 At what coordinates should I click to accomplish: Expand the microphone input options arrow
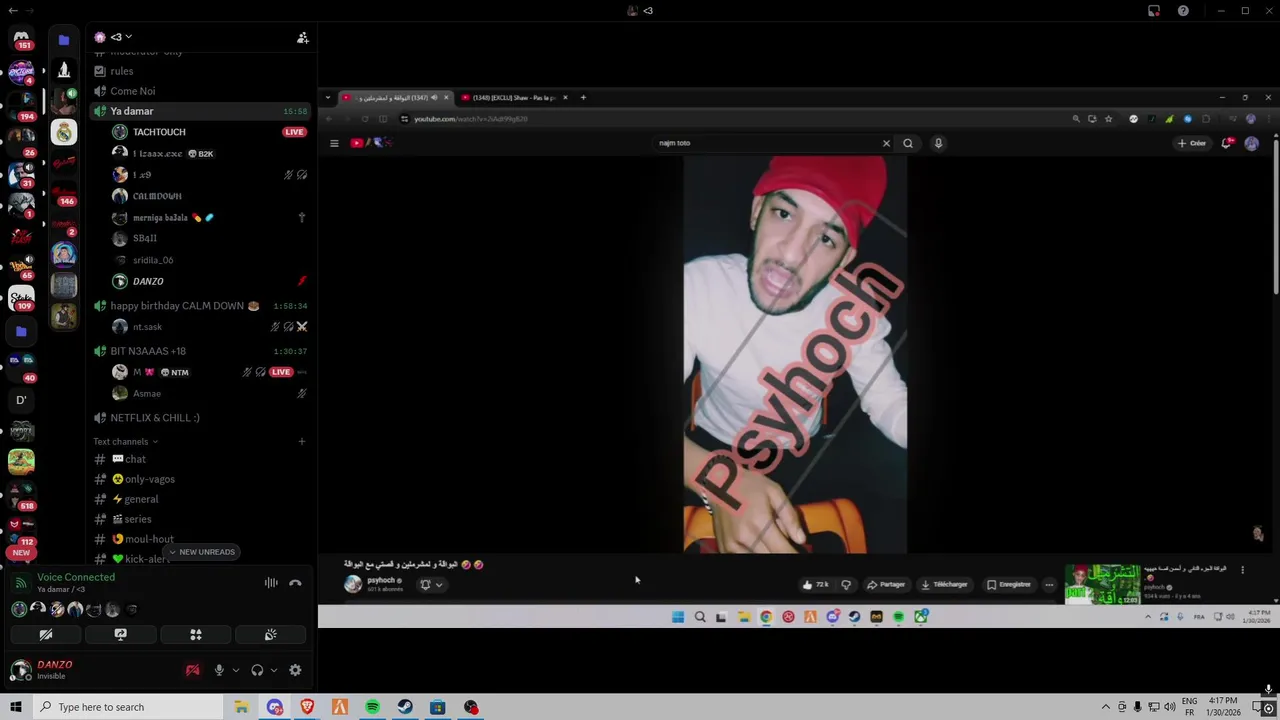(x=236, y=670)
